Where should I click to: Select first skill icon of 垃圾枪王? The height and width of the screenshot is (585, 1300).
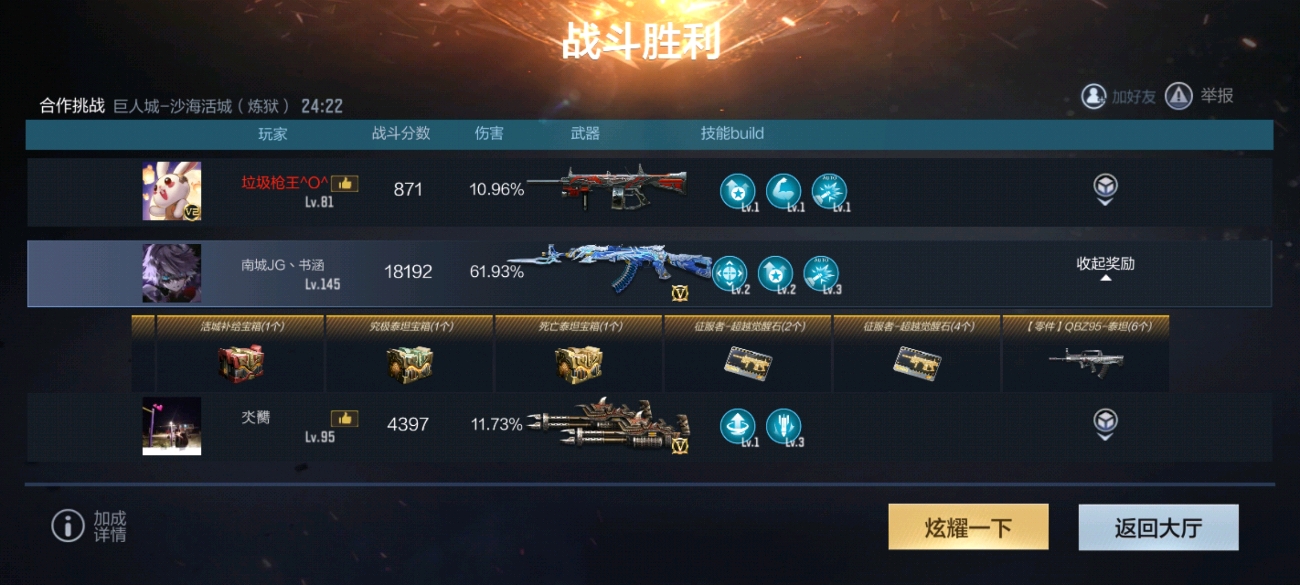click(x=738, y=192)
